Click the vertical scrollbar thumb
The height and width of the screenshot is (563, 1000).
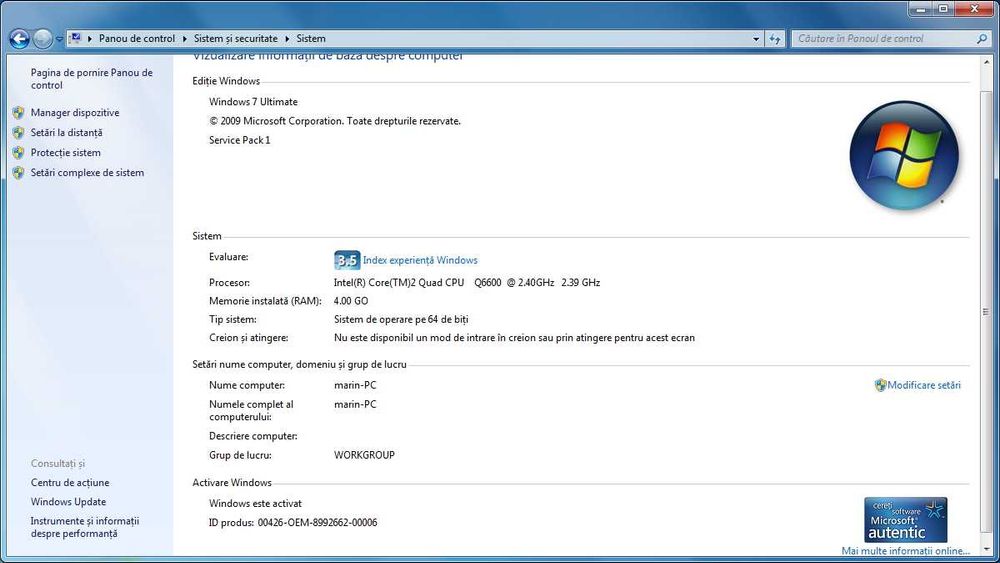click(986, 311)
